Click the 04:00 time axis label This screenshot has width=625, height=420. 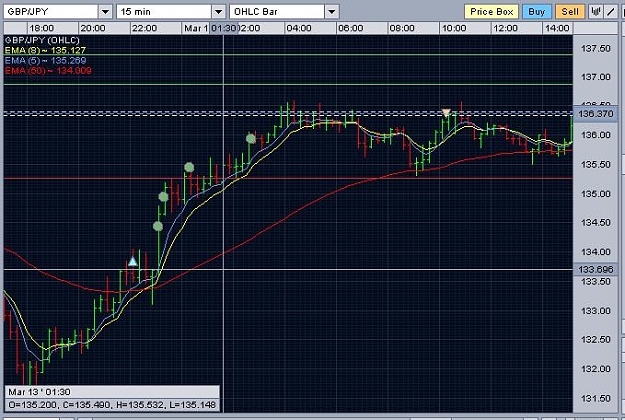coord(299,28)
